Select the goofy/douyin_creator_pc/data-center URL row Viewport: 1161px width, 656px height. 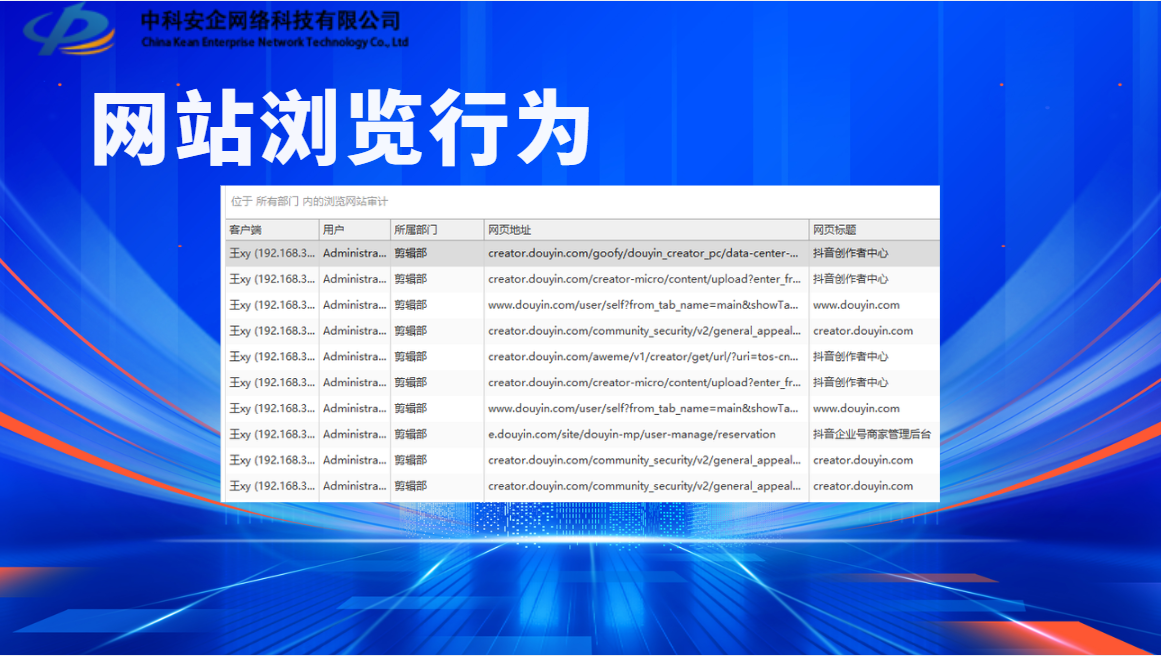tap(582, 253)
